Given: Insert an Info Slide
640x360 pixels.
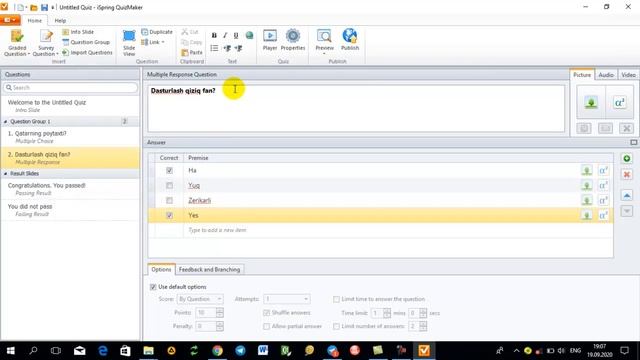Looking at the screenshot, I should pos(78,32).
